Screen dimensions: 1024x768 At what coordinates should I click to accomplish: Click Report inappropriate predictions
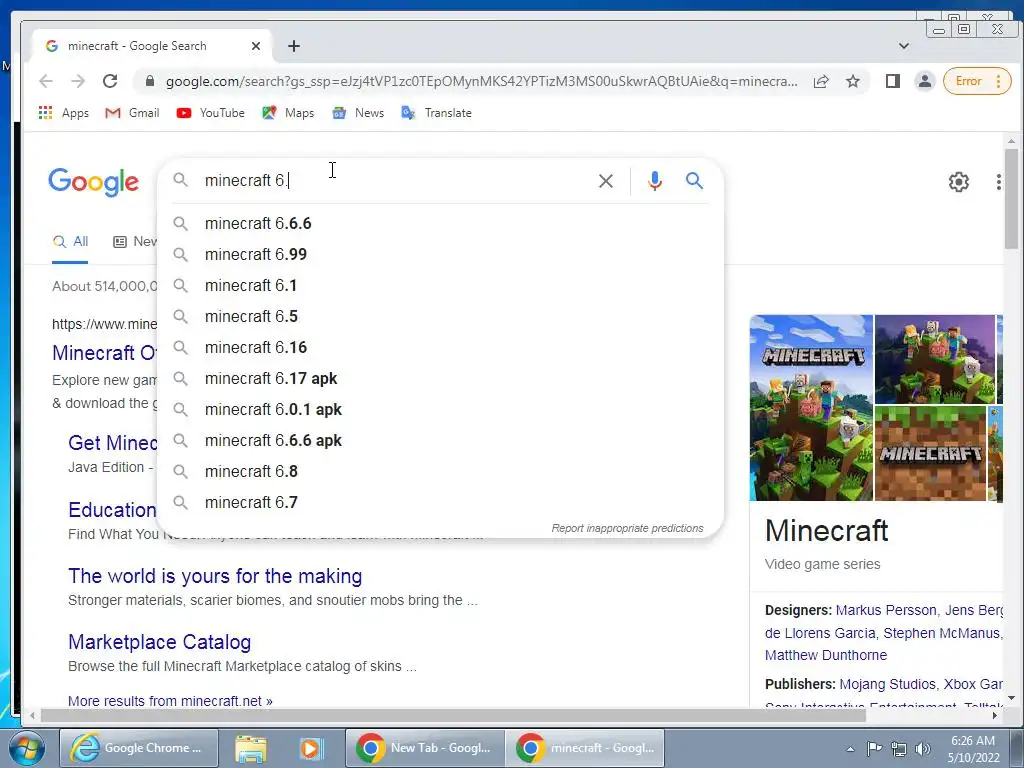coord(627,528)
